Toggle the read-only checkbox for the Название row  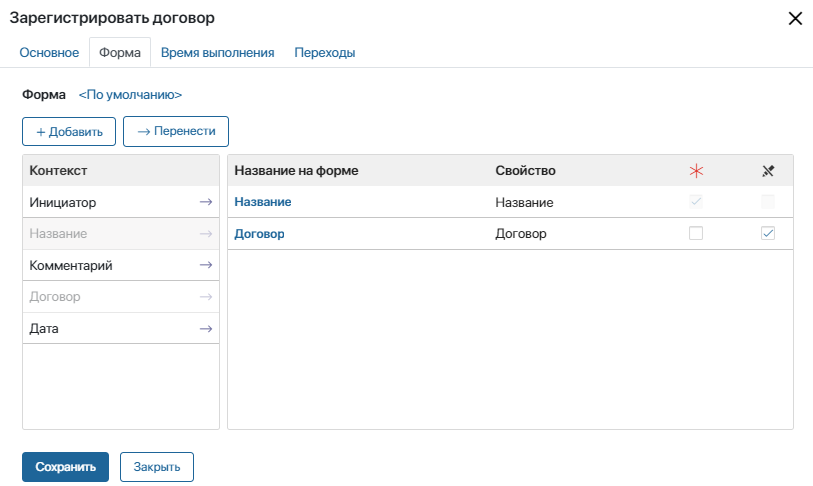[x=768, y=202]
